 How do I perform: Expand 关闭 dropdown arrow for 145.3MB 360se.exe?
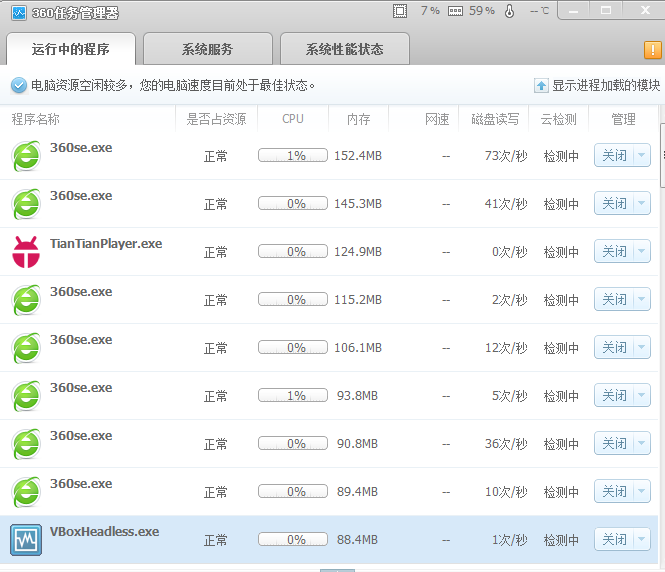pyautogui.click(x=642, y=203)
